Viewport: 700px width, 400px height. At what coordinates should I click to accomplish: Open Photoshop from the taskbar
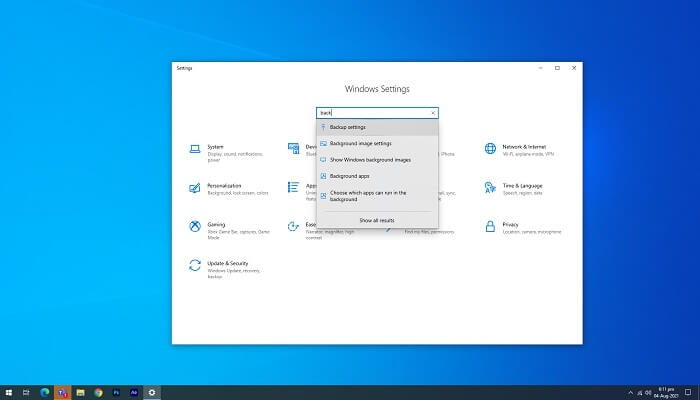pos(116,392)
